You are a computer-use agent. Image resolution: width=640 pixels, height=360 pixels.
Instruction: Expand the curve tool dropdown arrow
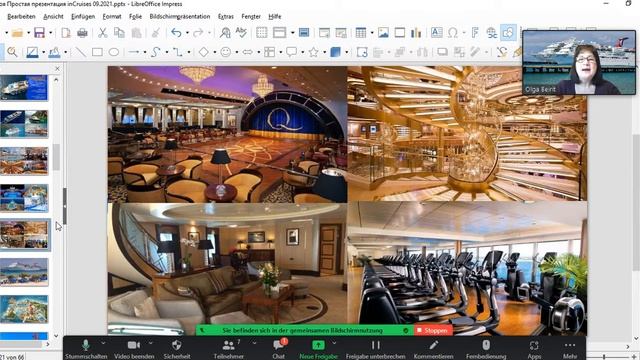pos(167,52)
